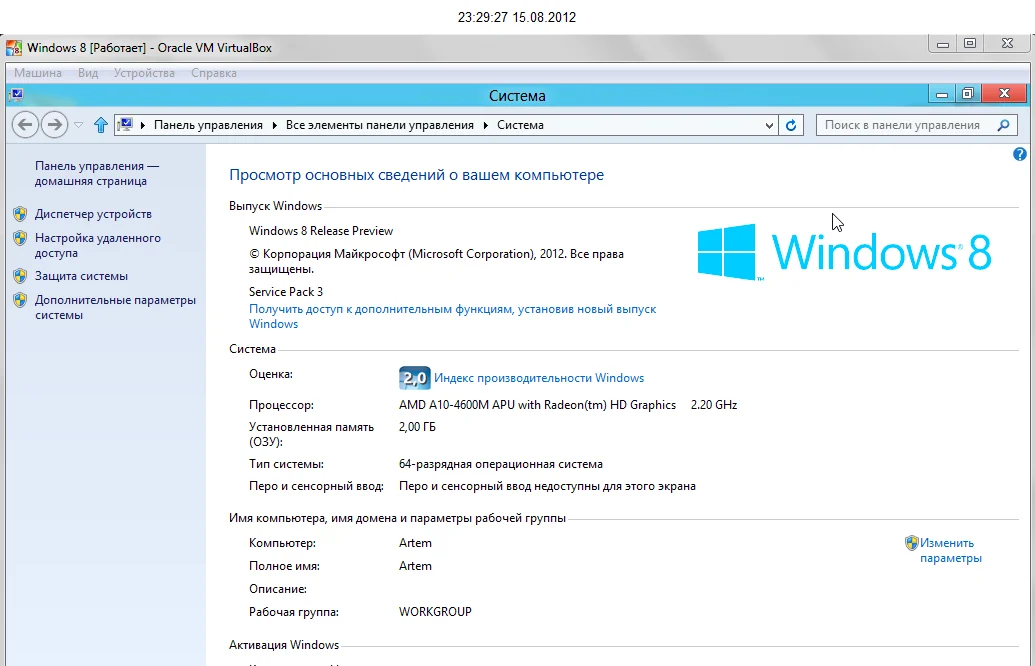Expand the address bar history dropdown
Image resolution: width=1035 pixels, height=666 pixels.
coord(769,125)
